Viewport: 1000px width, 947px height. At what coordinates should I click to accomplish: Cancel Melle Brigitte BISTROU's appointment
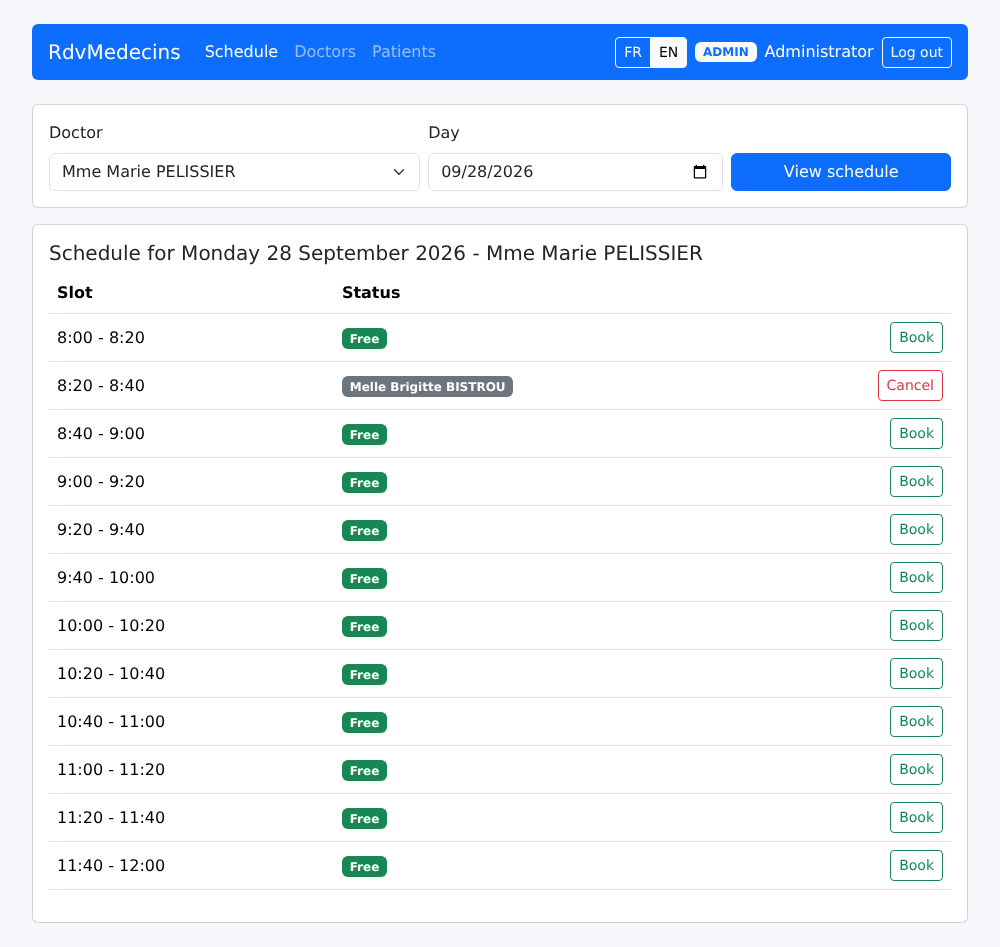click(x=910, y=385)
